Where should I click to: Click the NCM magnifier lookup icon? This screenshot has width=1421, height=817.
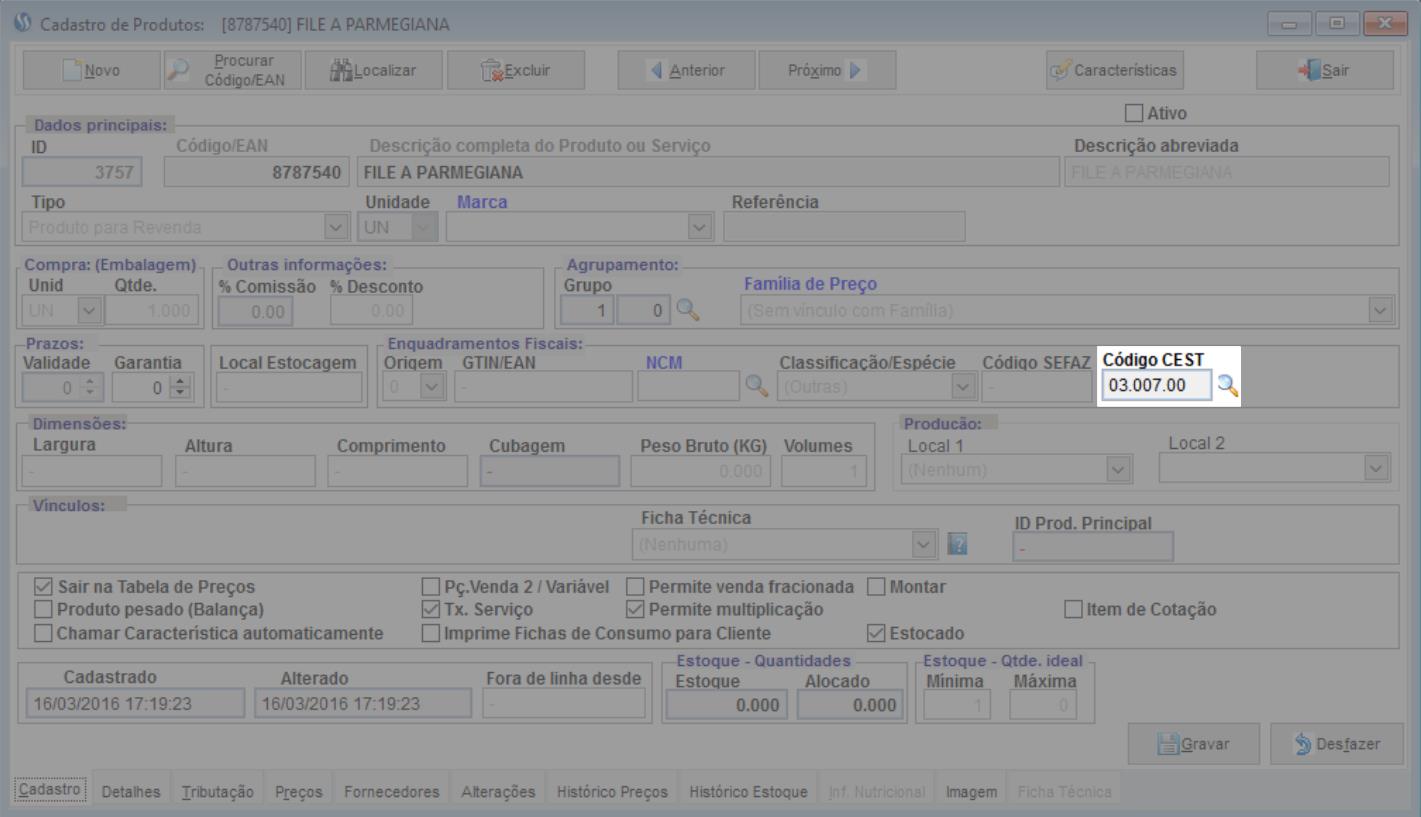pos(759,386)
